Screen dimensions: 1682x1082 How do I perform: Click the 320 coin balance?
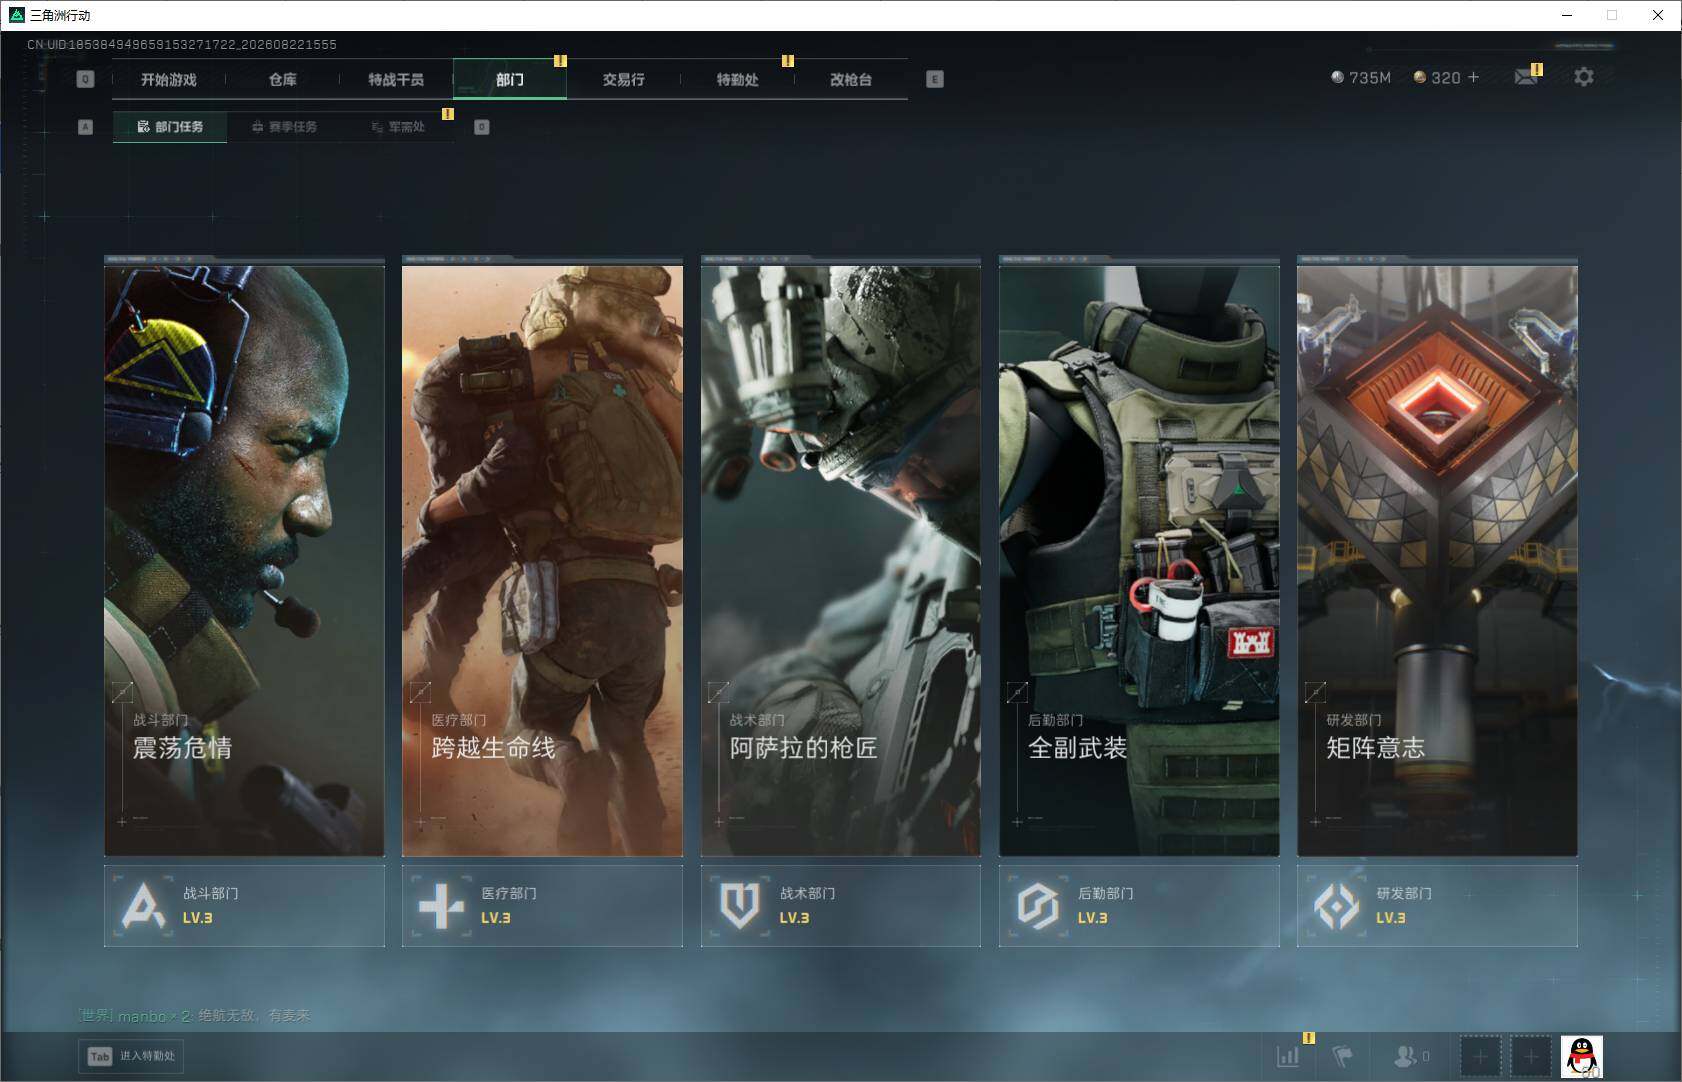click(1437, 77)
